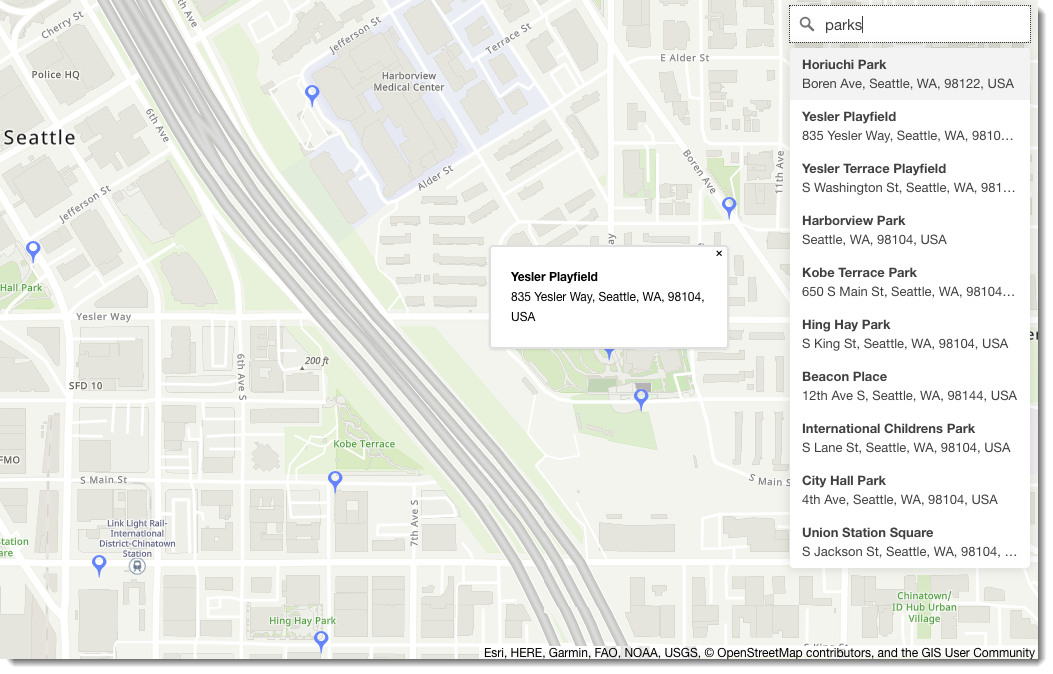Click the blue marker near Harborview Medical Center
Image resolution: width=1053 pixels, height=674 pixels.
311,94
